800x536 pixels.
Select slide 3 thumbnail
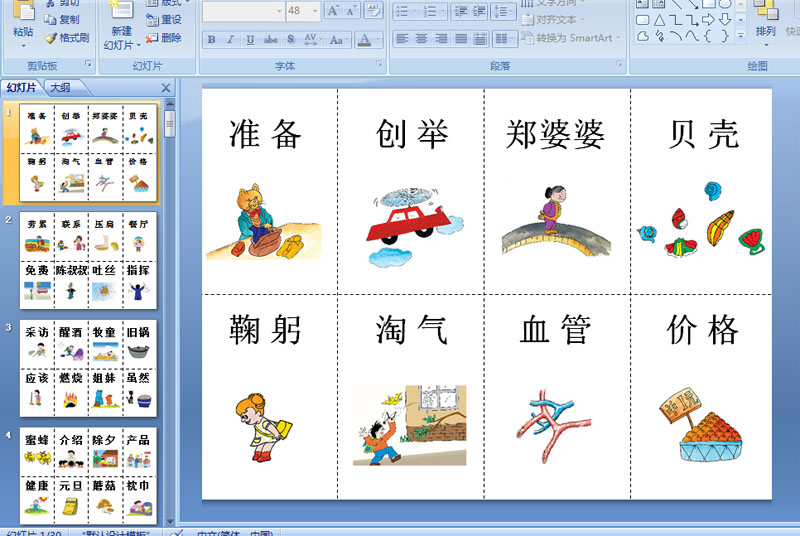88,368
